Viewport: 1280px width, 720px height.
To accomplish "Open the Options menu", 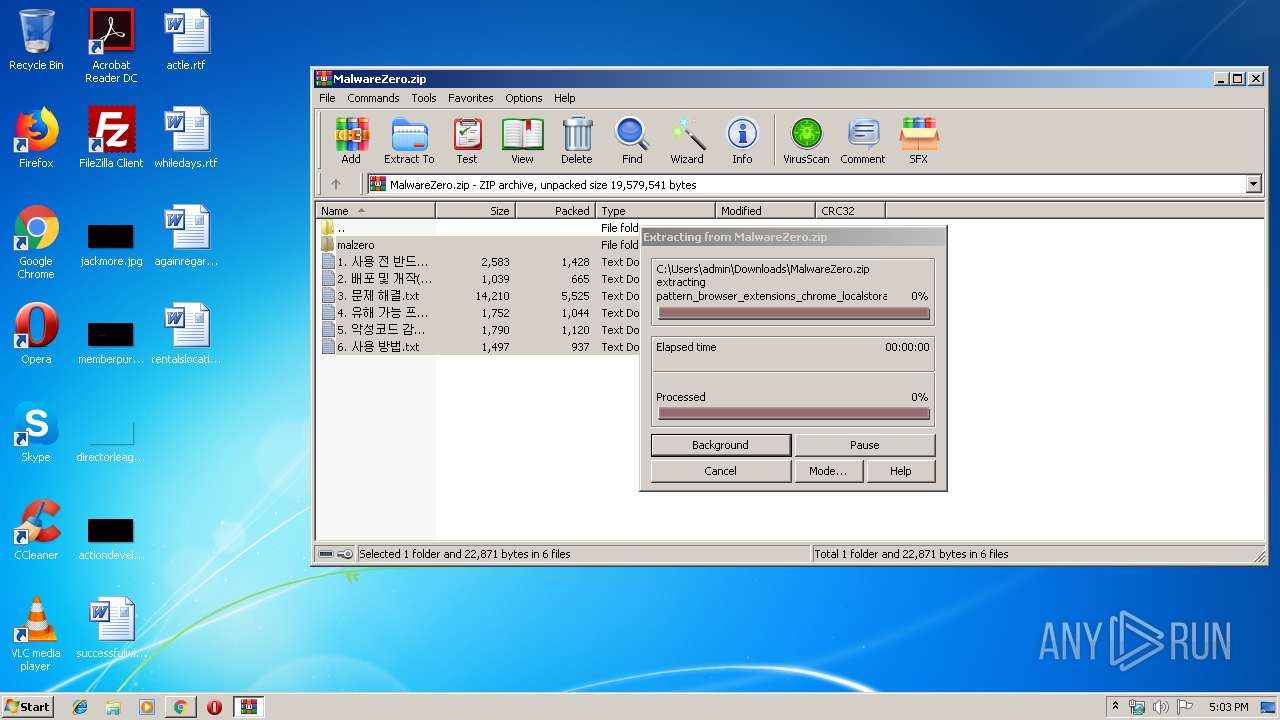I will 523,98.
